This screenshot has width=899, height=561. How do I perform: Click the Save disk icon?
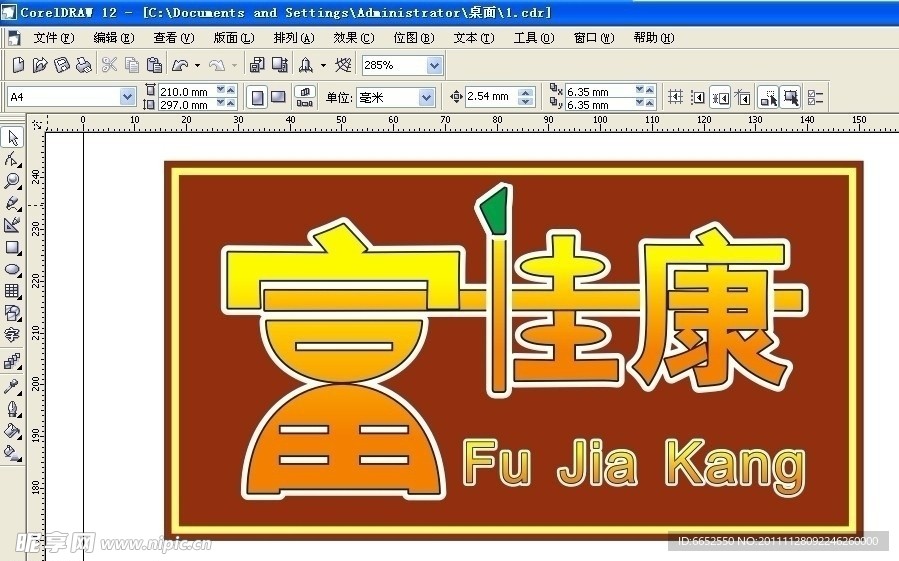(x=62, y=66)
